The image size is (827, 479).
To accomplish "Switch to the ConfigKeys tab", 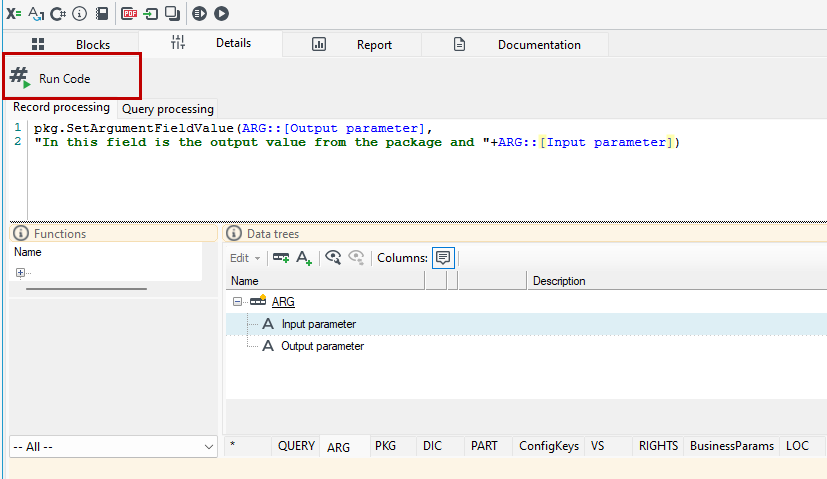I will point(549,446).
